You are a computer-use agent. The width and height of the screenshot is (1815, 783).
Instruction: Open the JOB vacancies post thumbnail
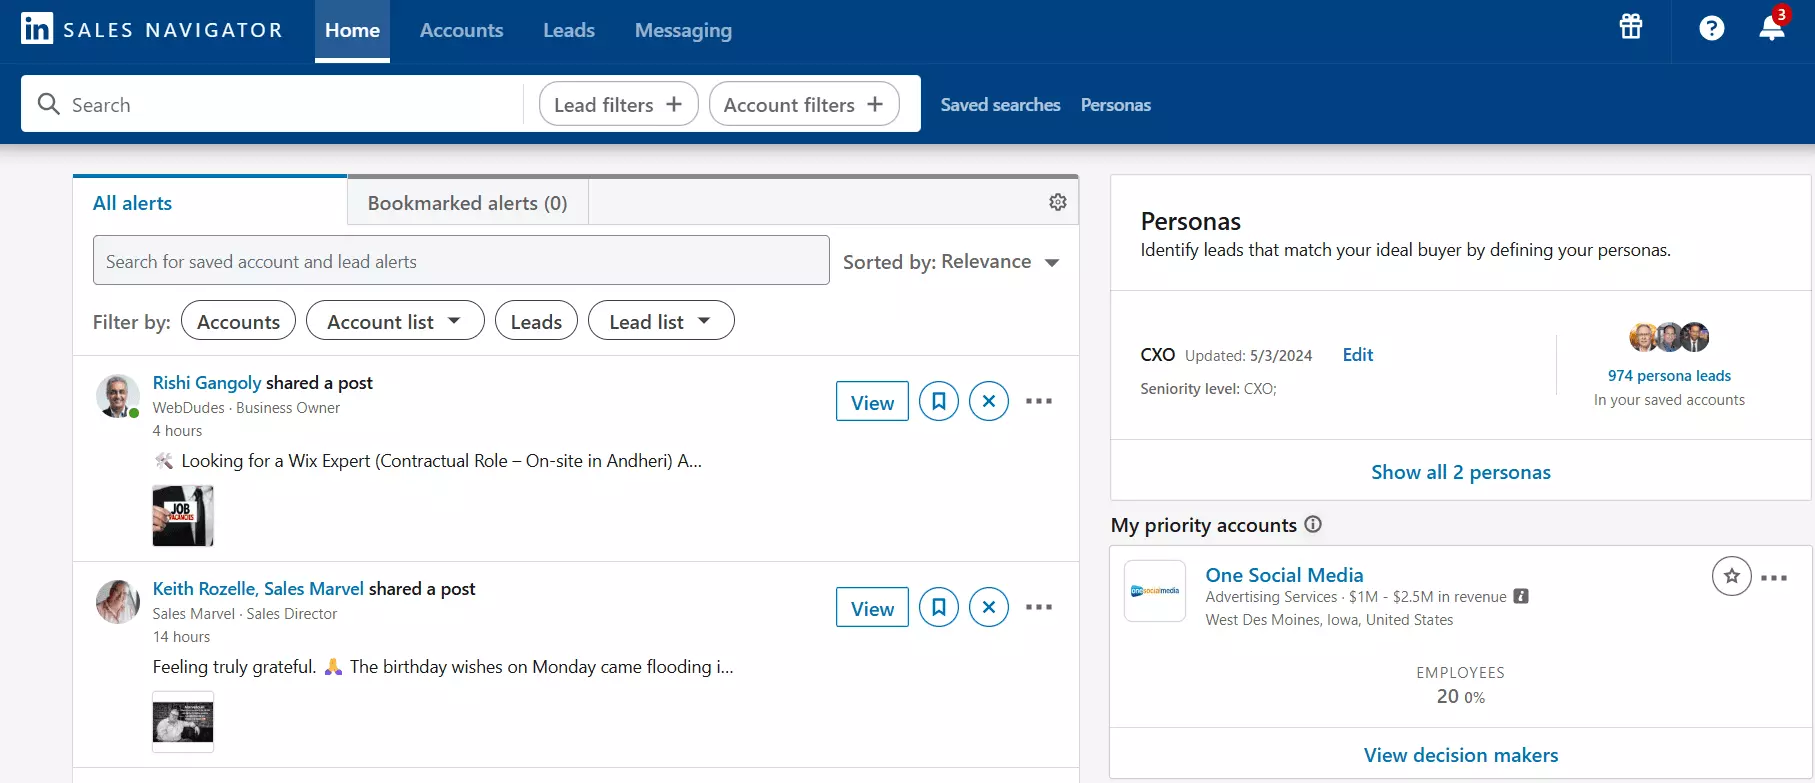point(183,515)
